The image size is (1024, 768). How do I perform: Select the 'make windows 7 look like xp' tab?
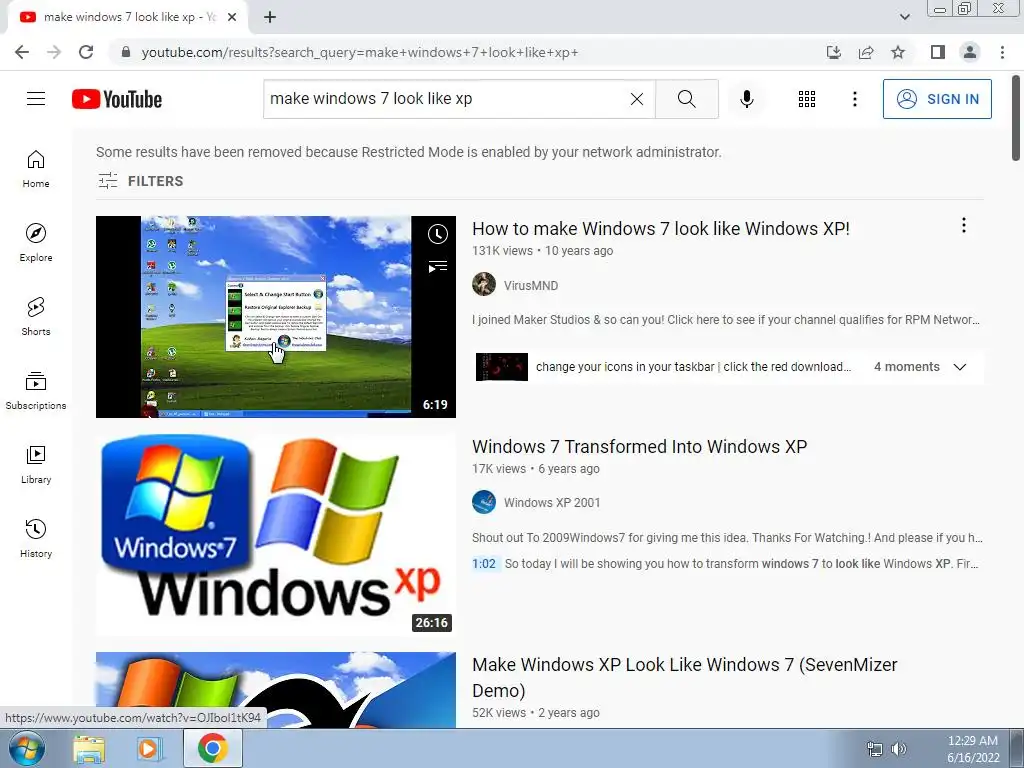click(x=128, y=17)
